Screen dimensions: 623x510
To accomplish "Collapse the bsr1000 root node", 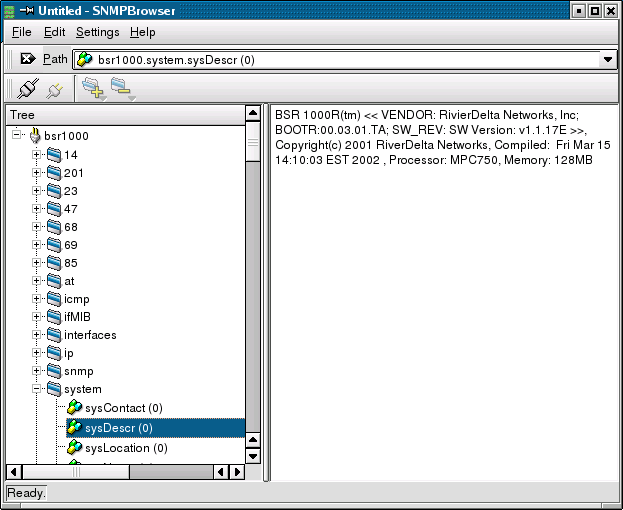I will pyautogui.click(x=16, y=135).
